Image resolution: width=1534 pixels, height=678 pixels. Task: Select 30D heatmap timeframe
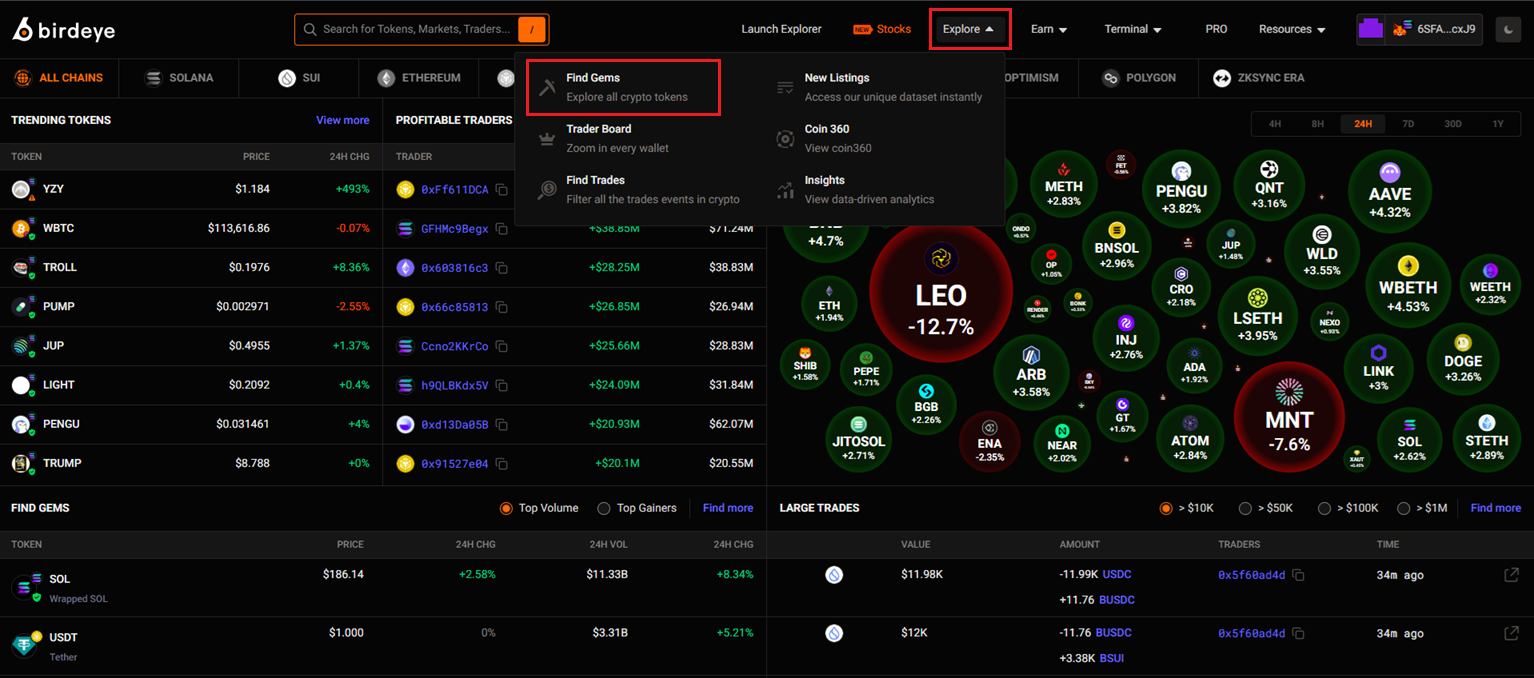coord(1452,124)
